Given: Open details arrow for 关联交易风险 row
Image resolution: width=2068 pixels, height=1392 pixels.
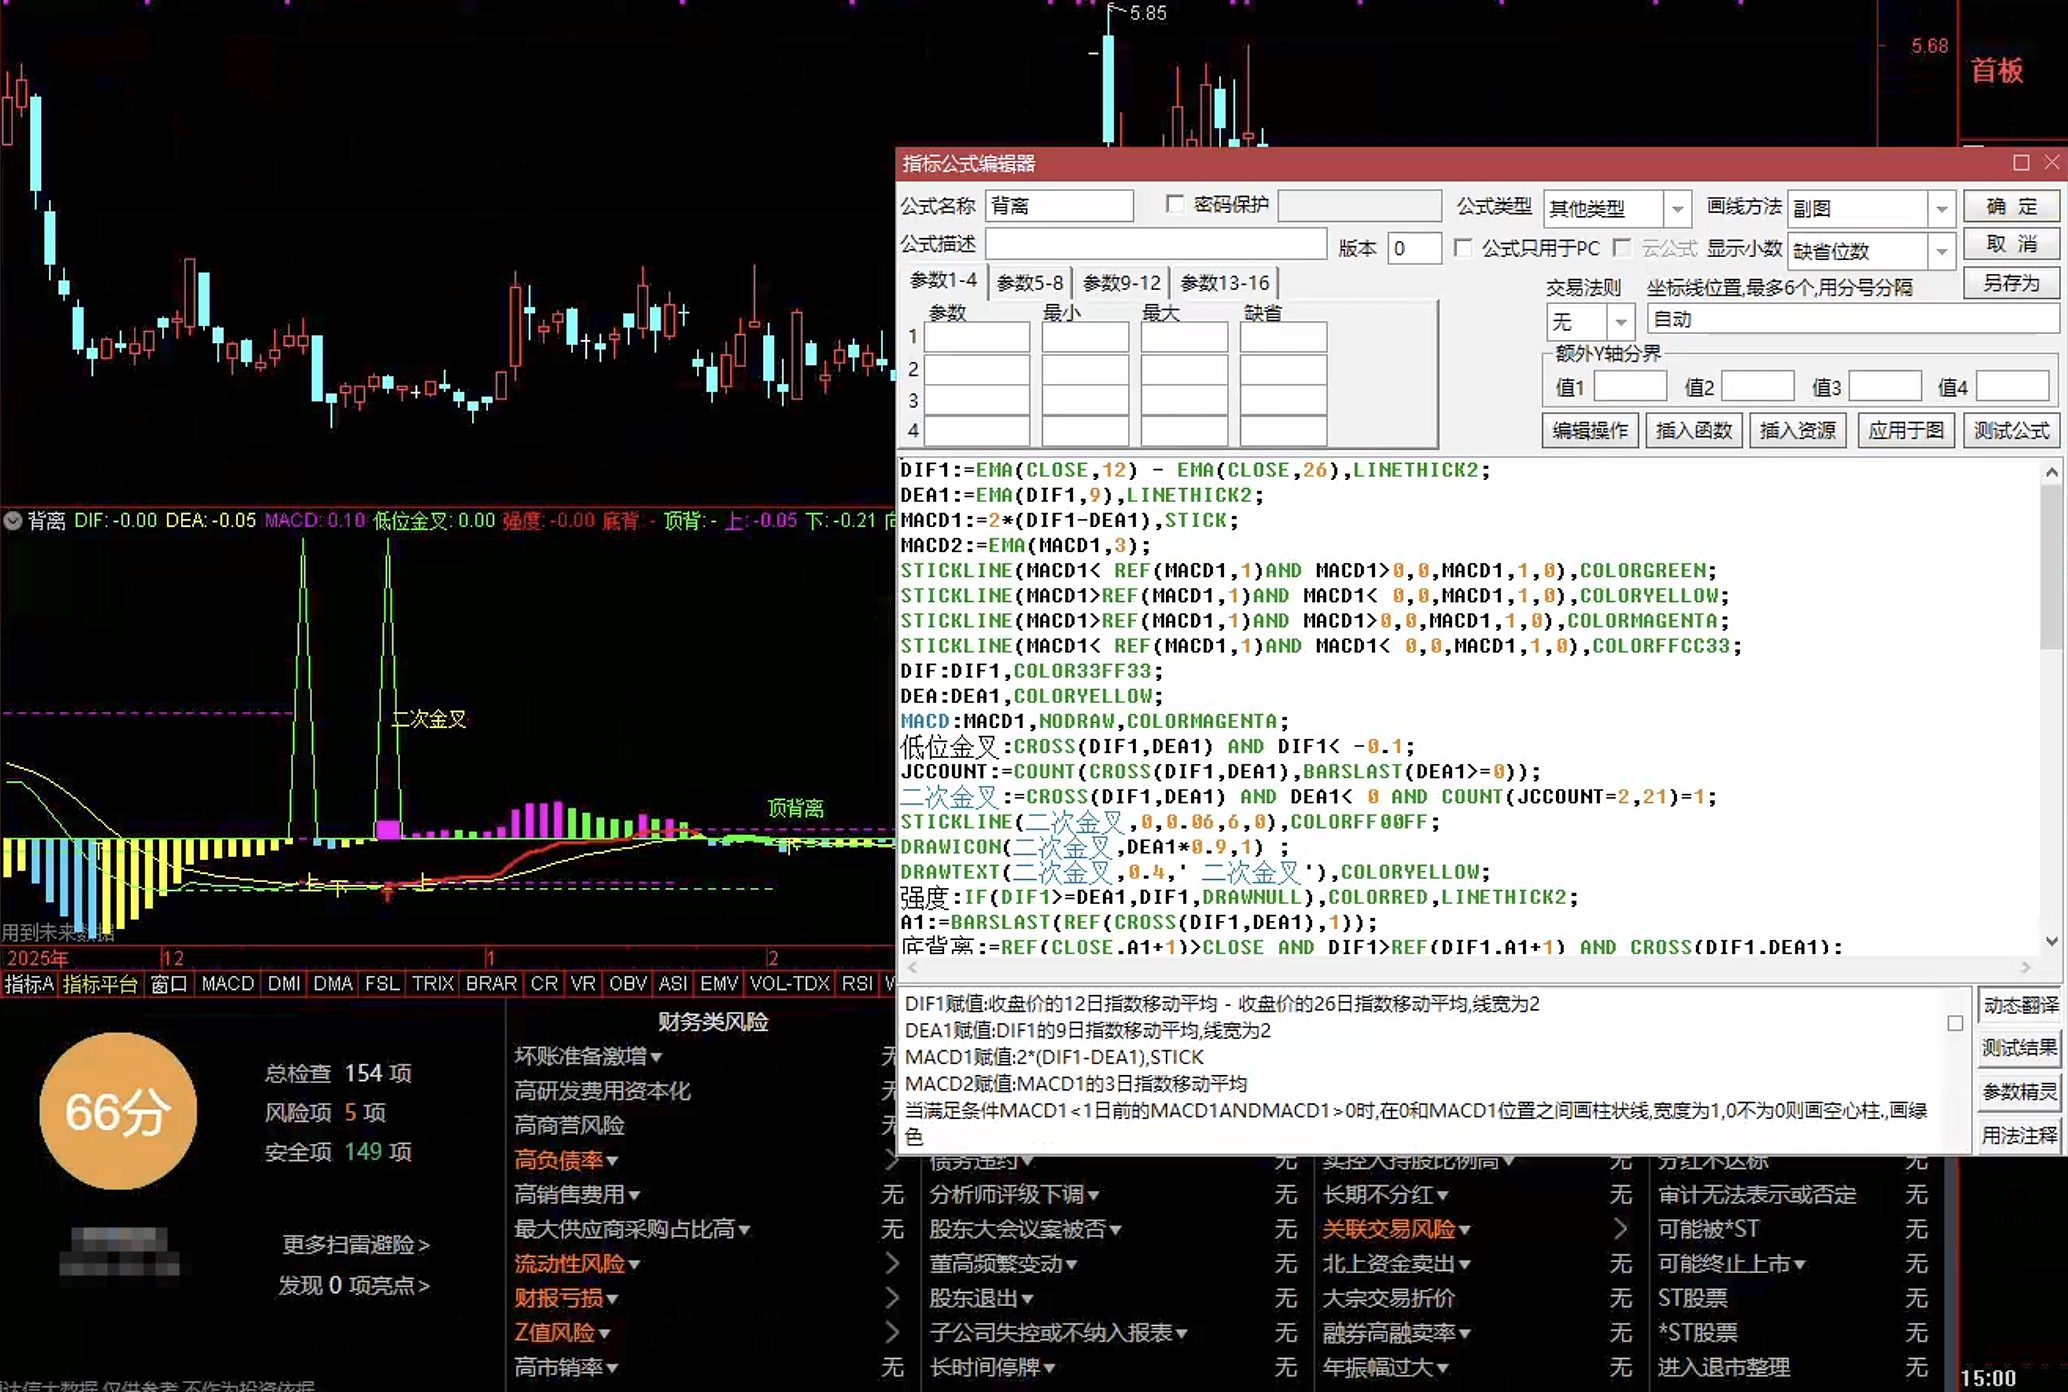Looking at the screenshot, I should (1620, 1229).
